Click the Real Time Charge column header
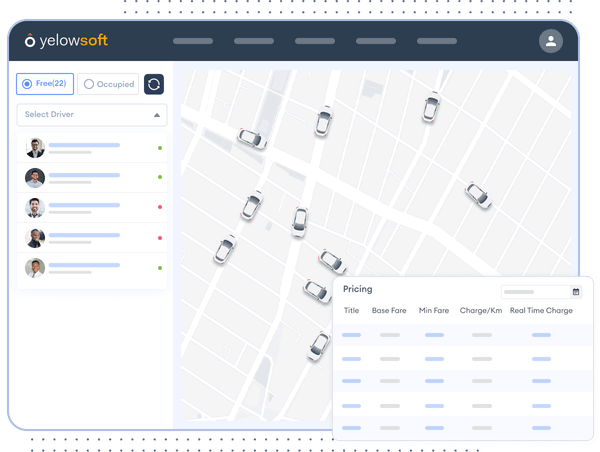The image size is (600, 452). 541,311
